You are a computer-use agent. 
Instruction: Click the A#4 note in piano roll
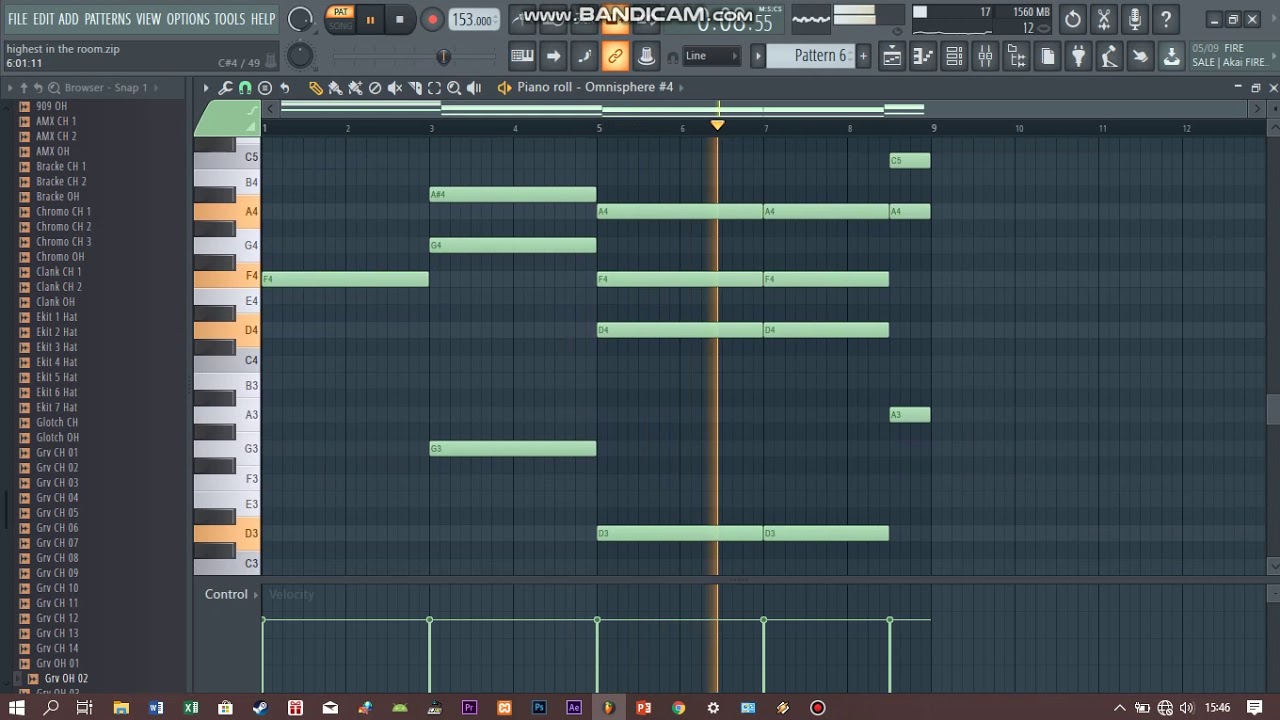[x=513, y=194]
